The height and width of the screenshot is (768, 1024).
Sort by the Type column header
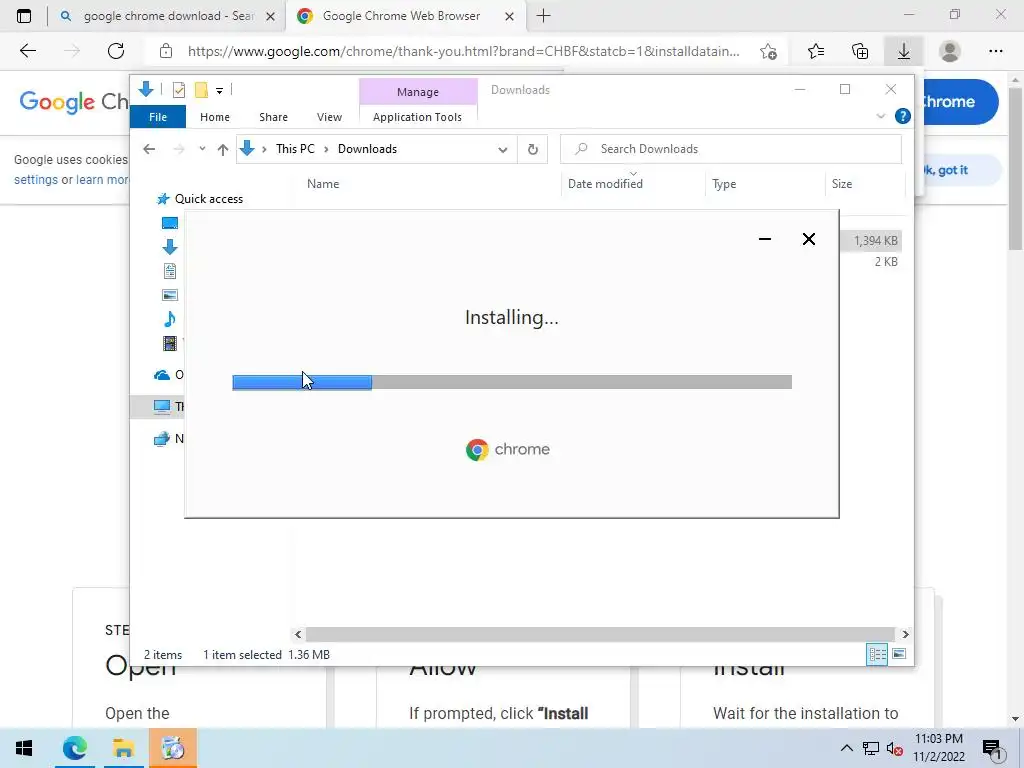pos(724,184)
